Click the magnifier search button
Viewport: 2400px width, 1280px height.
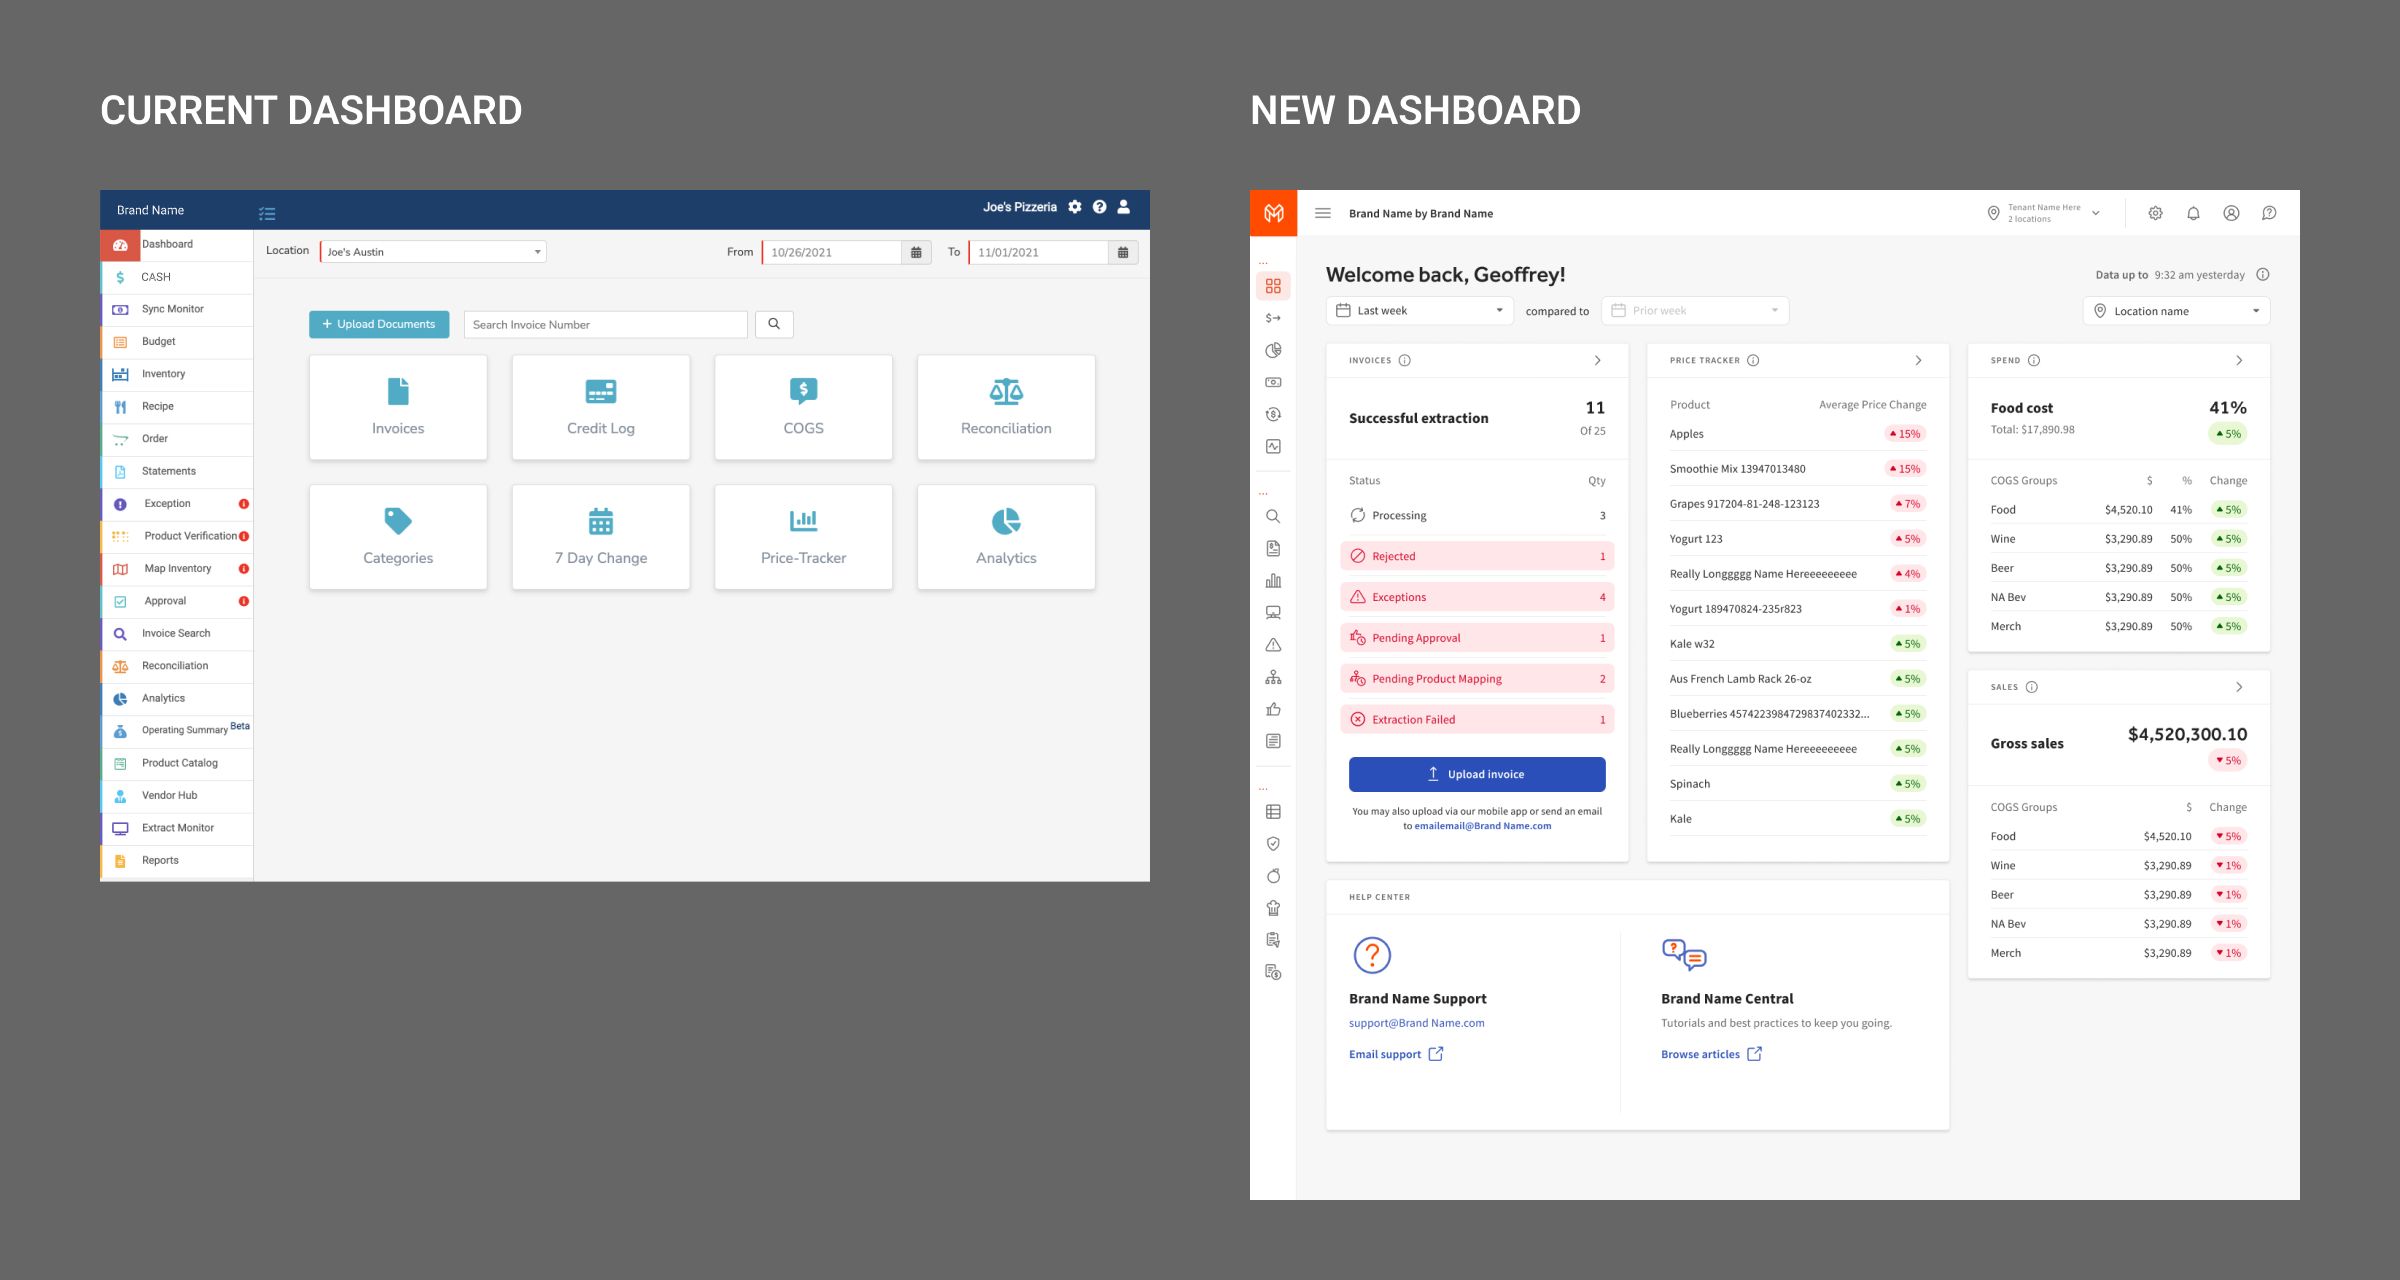click(x=774, y=324)
